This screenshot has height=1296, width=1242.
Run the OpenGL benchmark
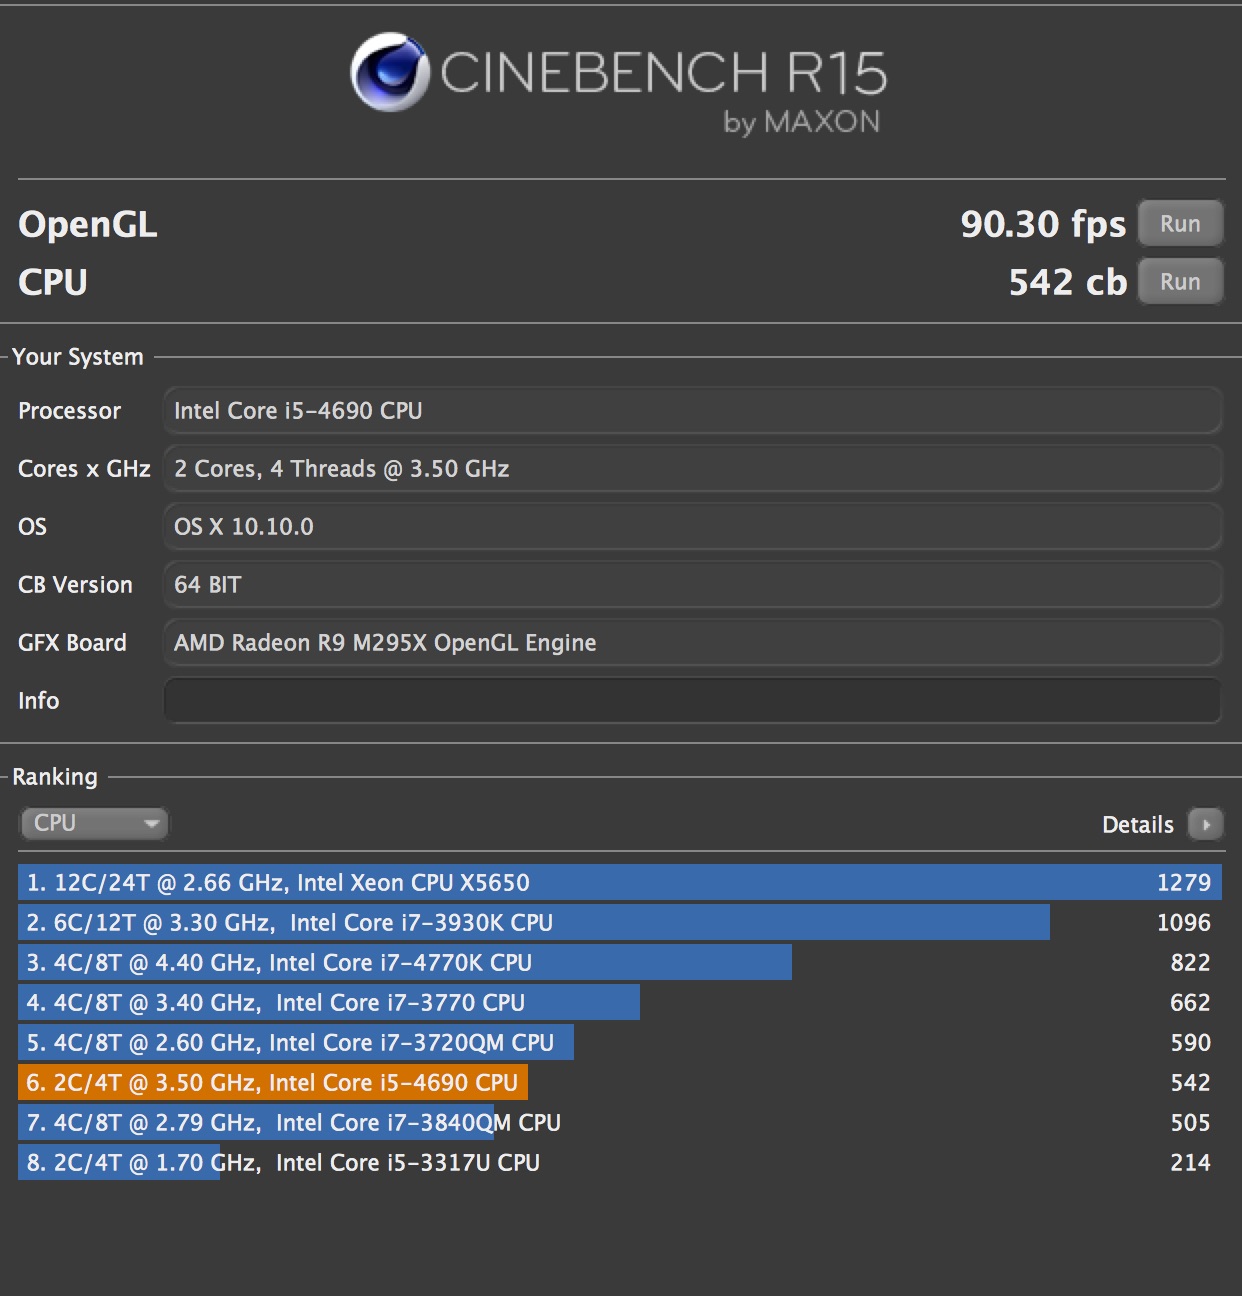point(1180,224)
